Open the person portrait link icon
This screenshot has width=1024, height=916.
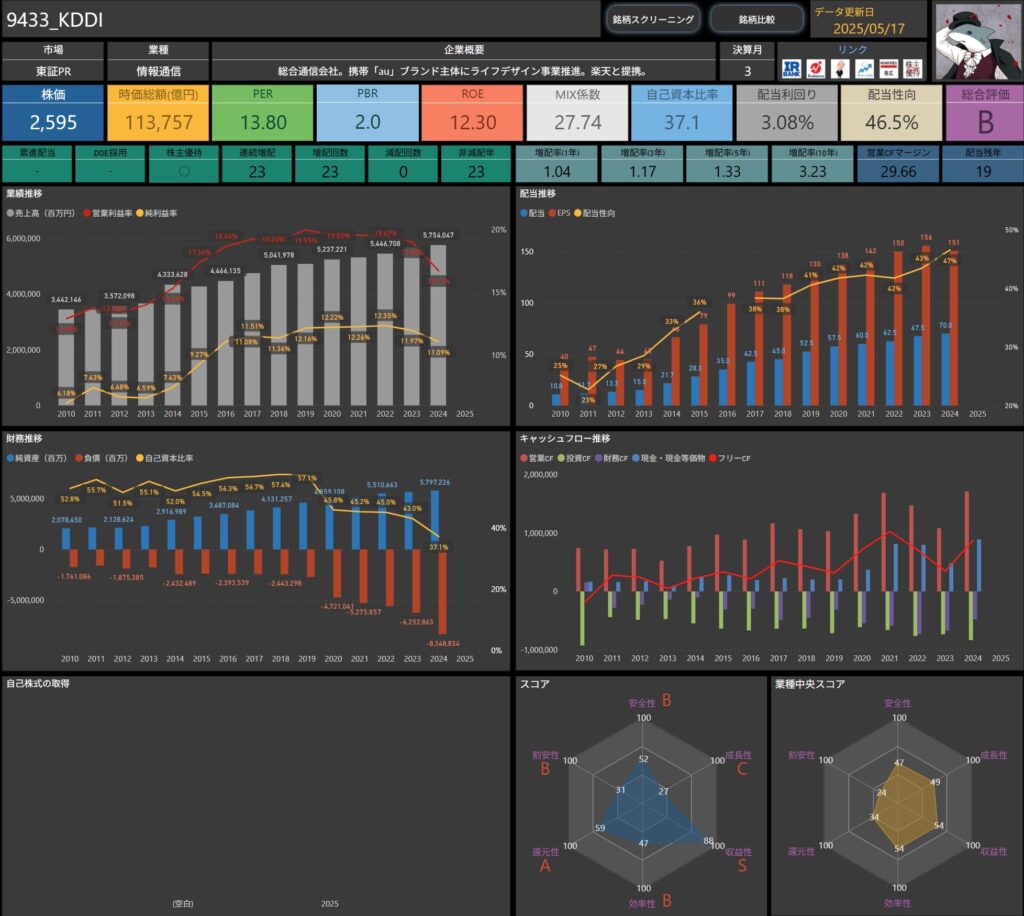(x=840, y=69)
